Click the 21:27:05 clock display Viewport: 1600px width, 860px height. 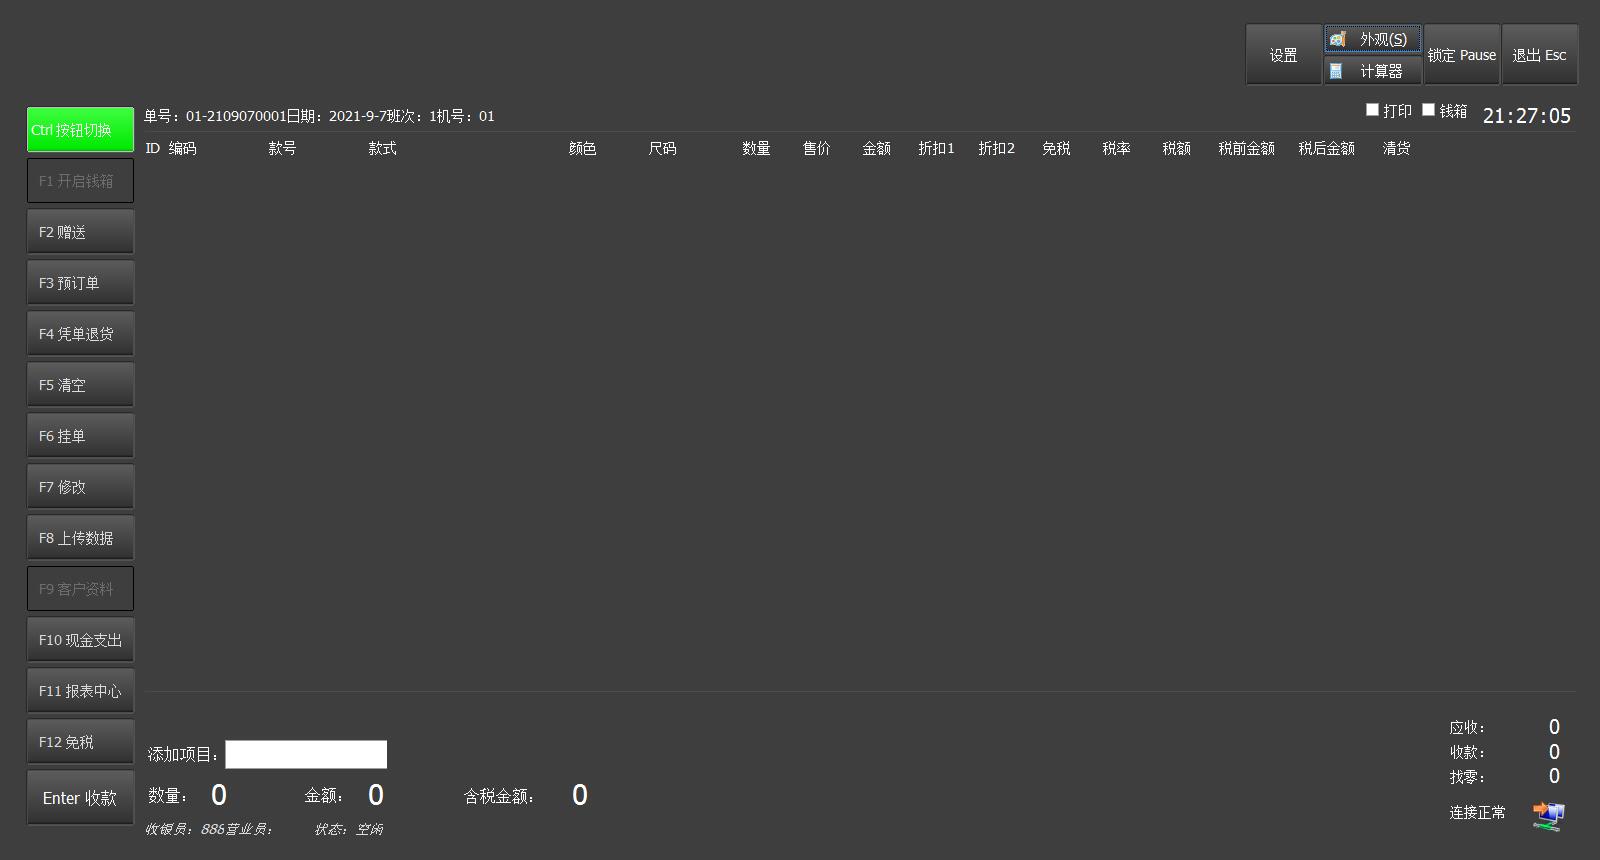click(1527, 116)
